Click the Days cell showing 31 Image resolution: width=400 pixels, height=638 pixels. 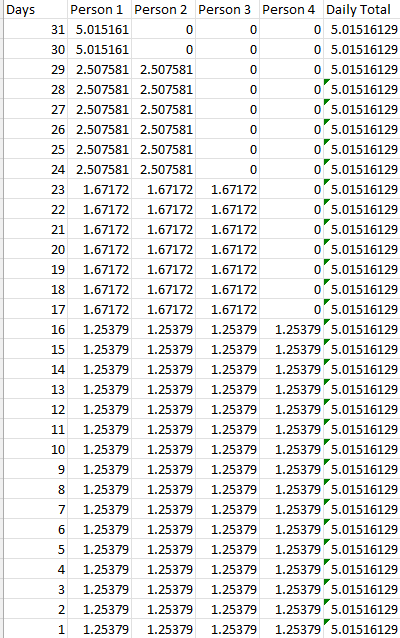click(x=35, y=29)
